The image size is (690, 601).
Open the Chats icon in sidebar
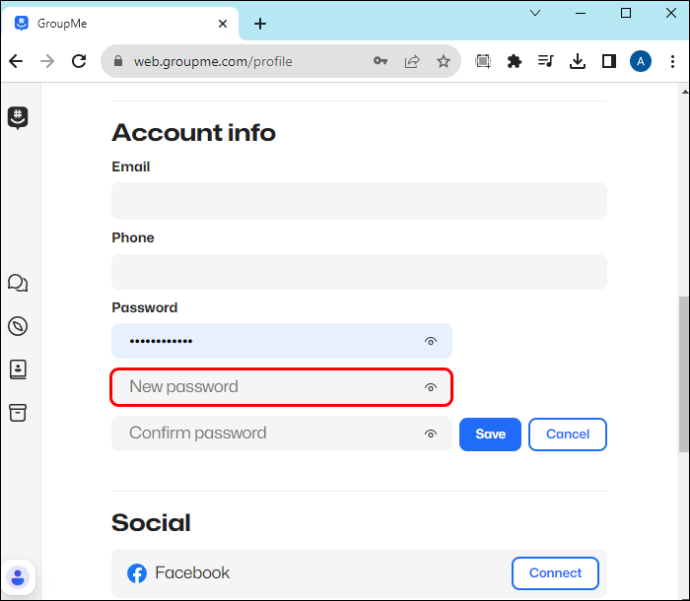click(x=18, y=283)
